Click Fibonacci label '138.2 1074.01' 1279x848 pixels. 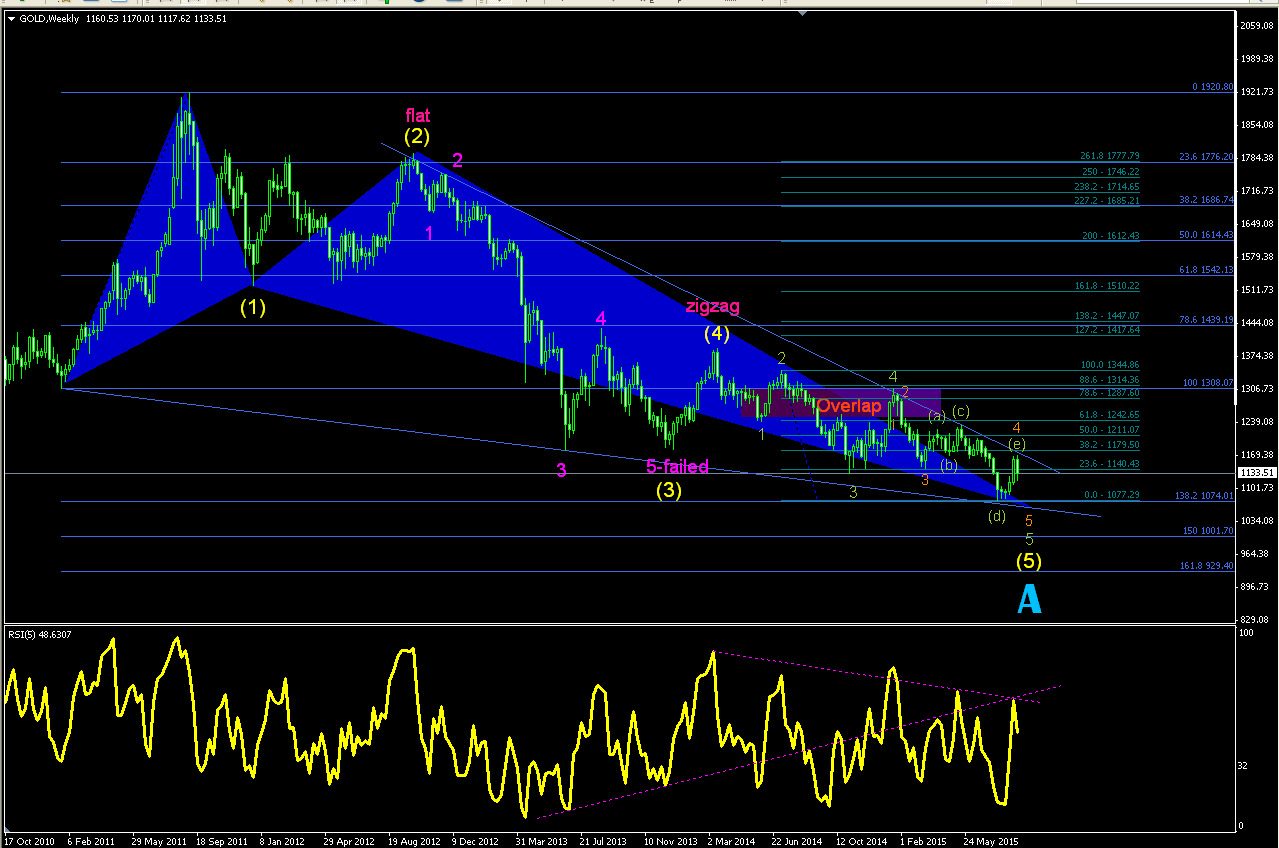point(1205,495)
